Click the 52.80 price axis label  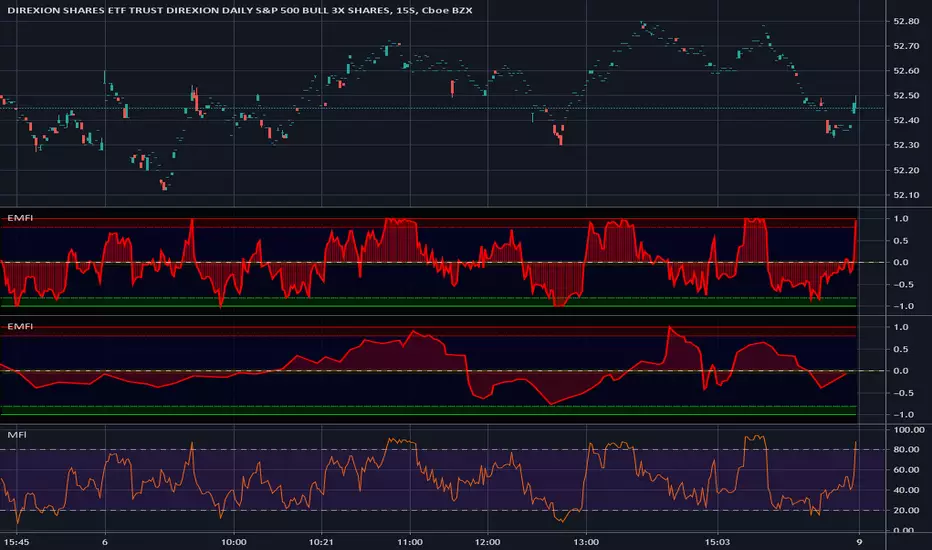908,21
